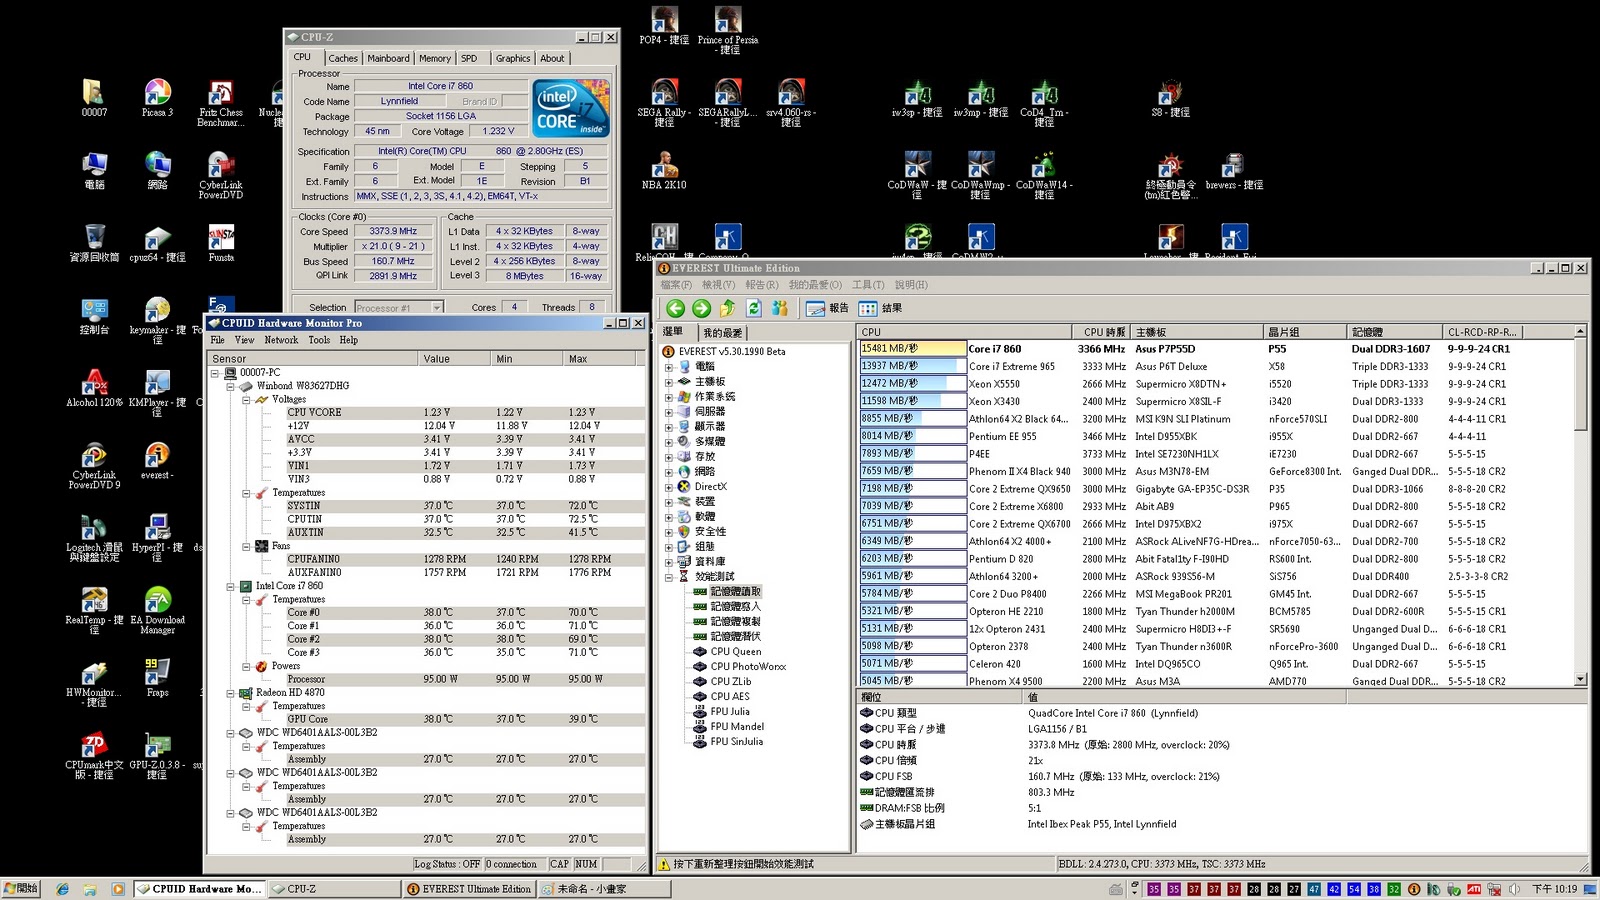Image resolution: width=1600 pixels, height=900 pixels.
Task: Select 記憶體寫入 benchmark in EVEREST tree
Action: pyautogui.click(x=736, y=607)
